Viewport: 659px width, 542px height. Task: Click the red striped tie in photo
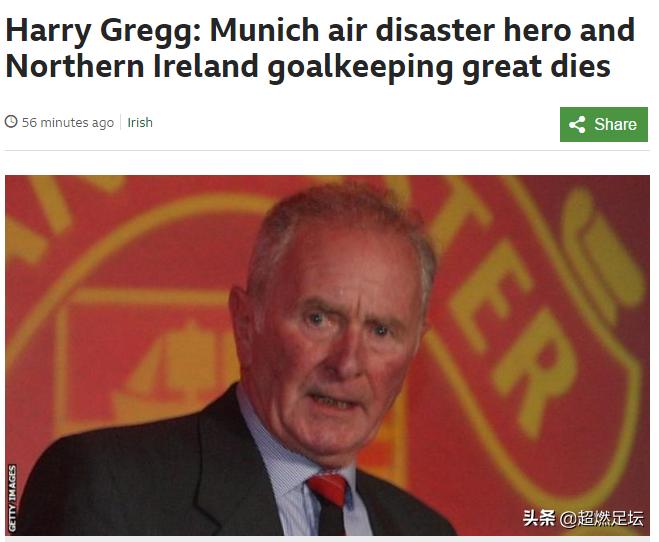pos(330,503)
